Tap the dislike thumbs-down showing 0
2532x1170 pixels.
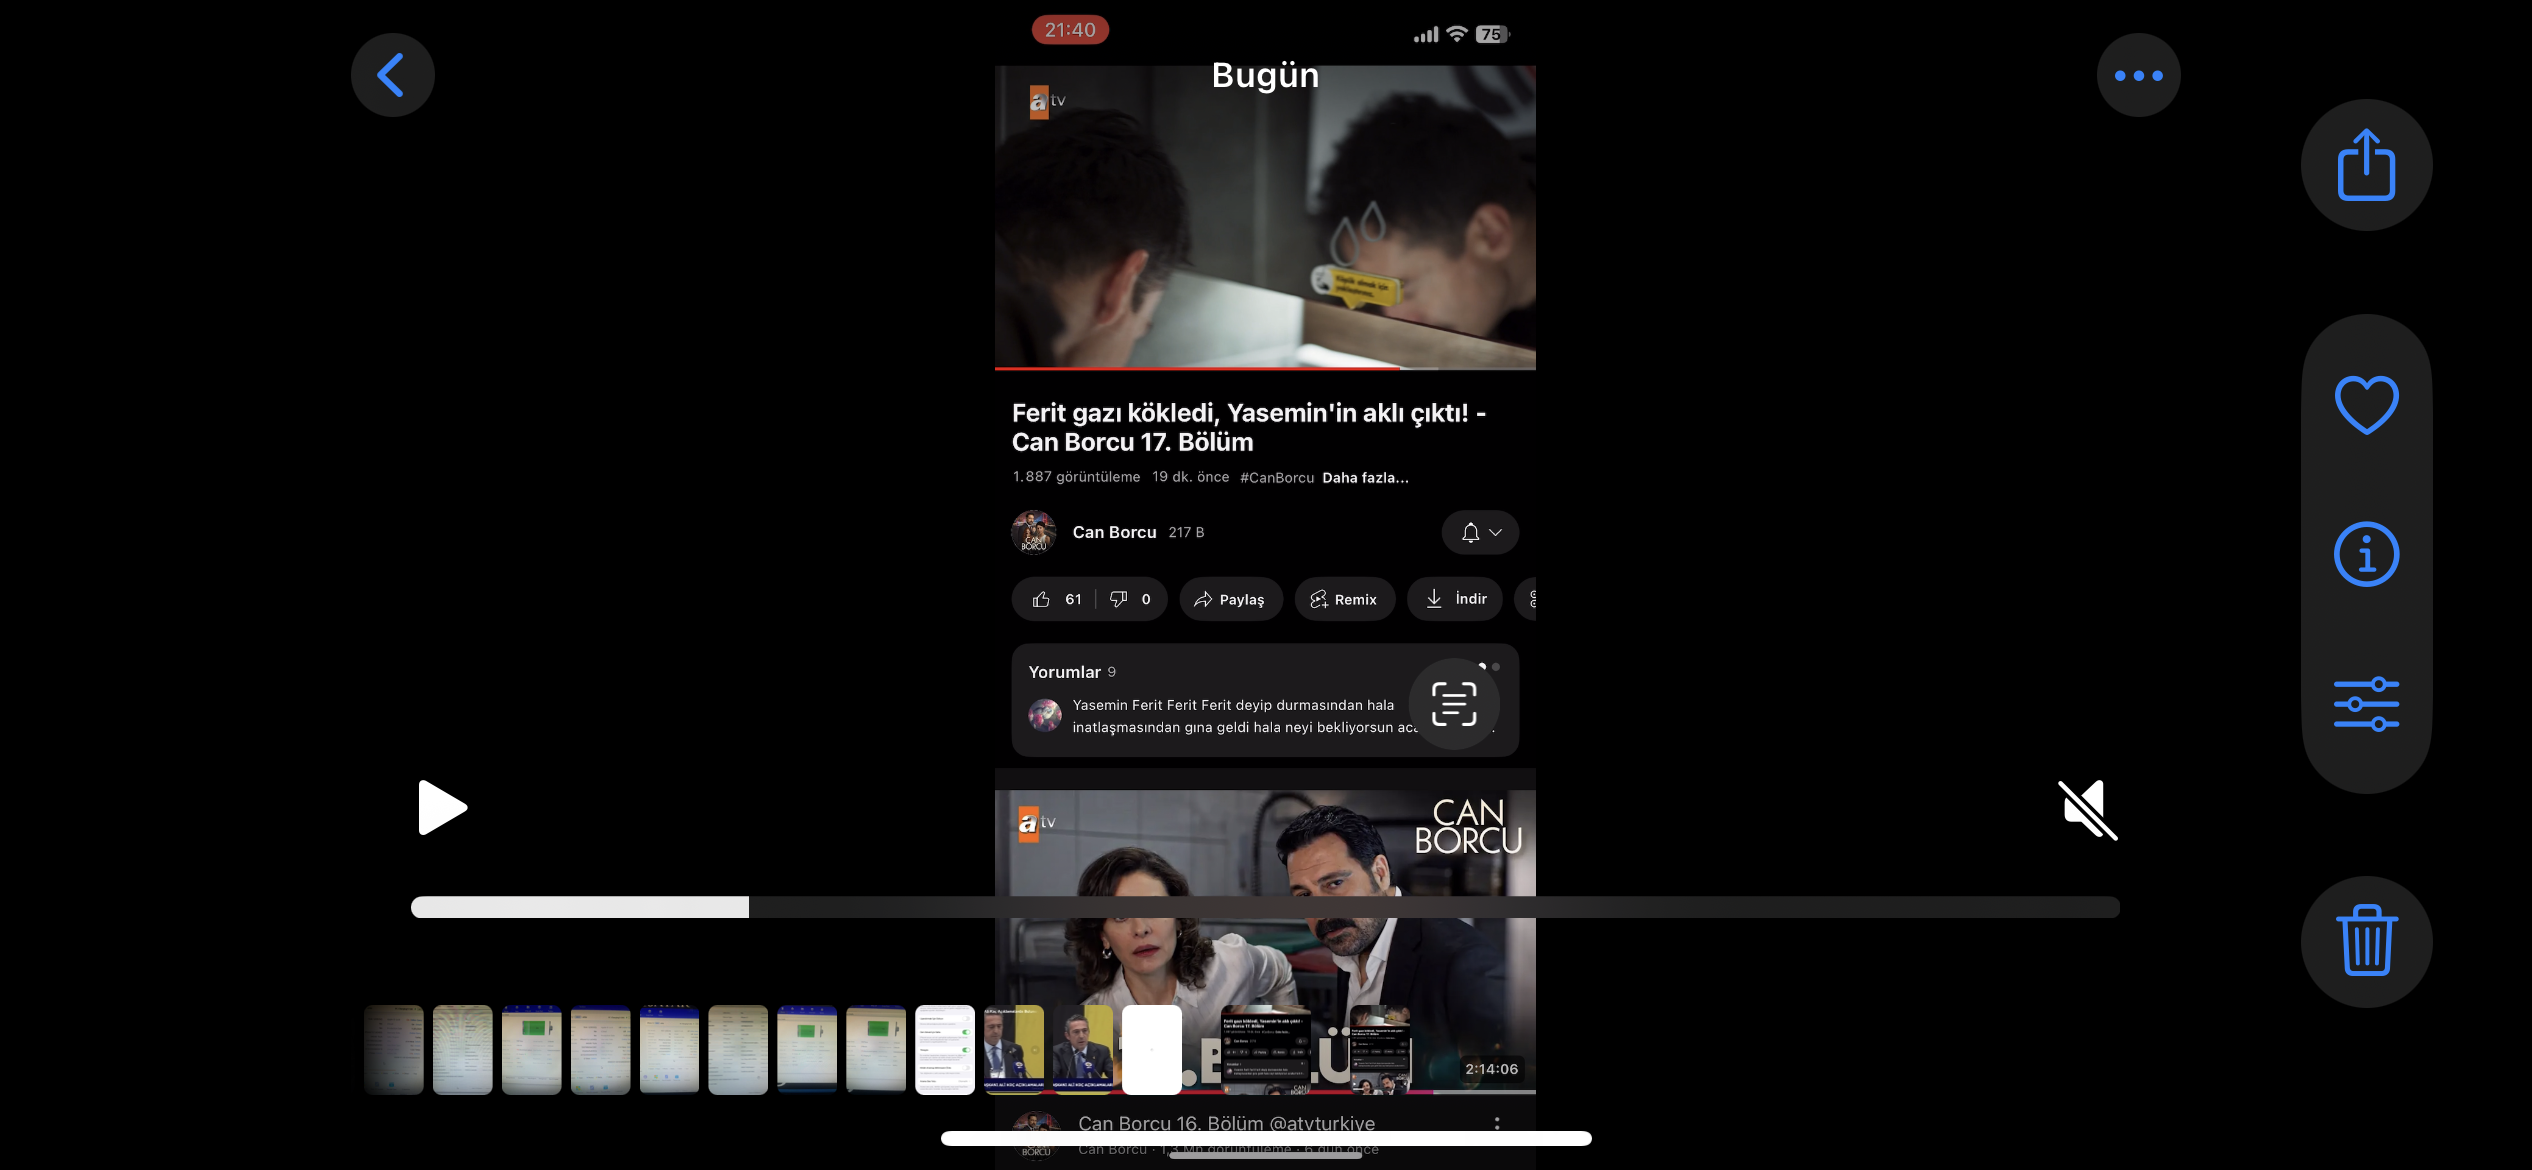click(x=1131, y=599)
